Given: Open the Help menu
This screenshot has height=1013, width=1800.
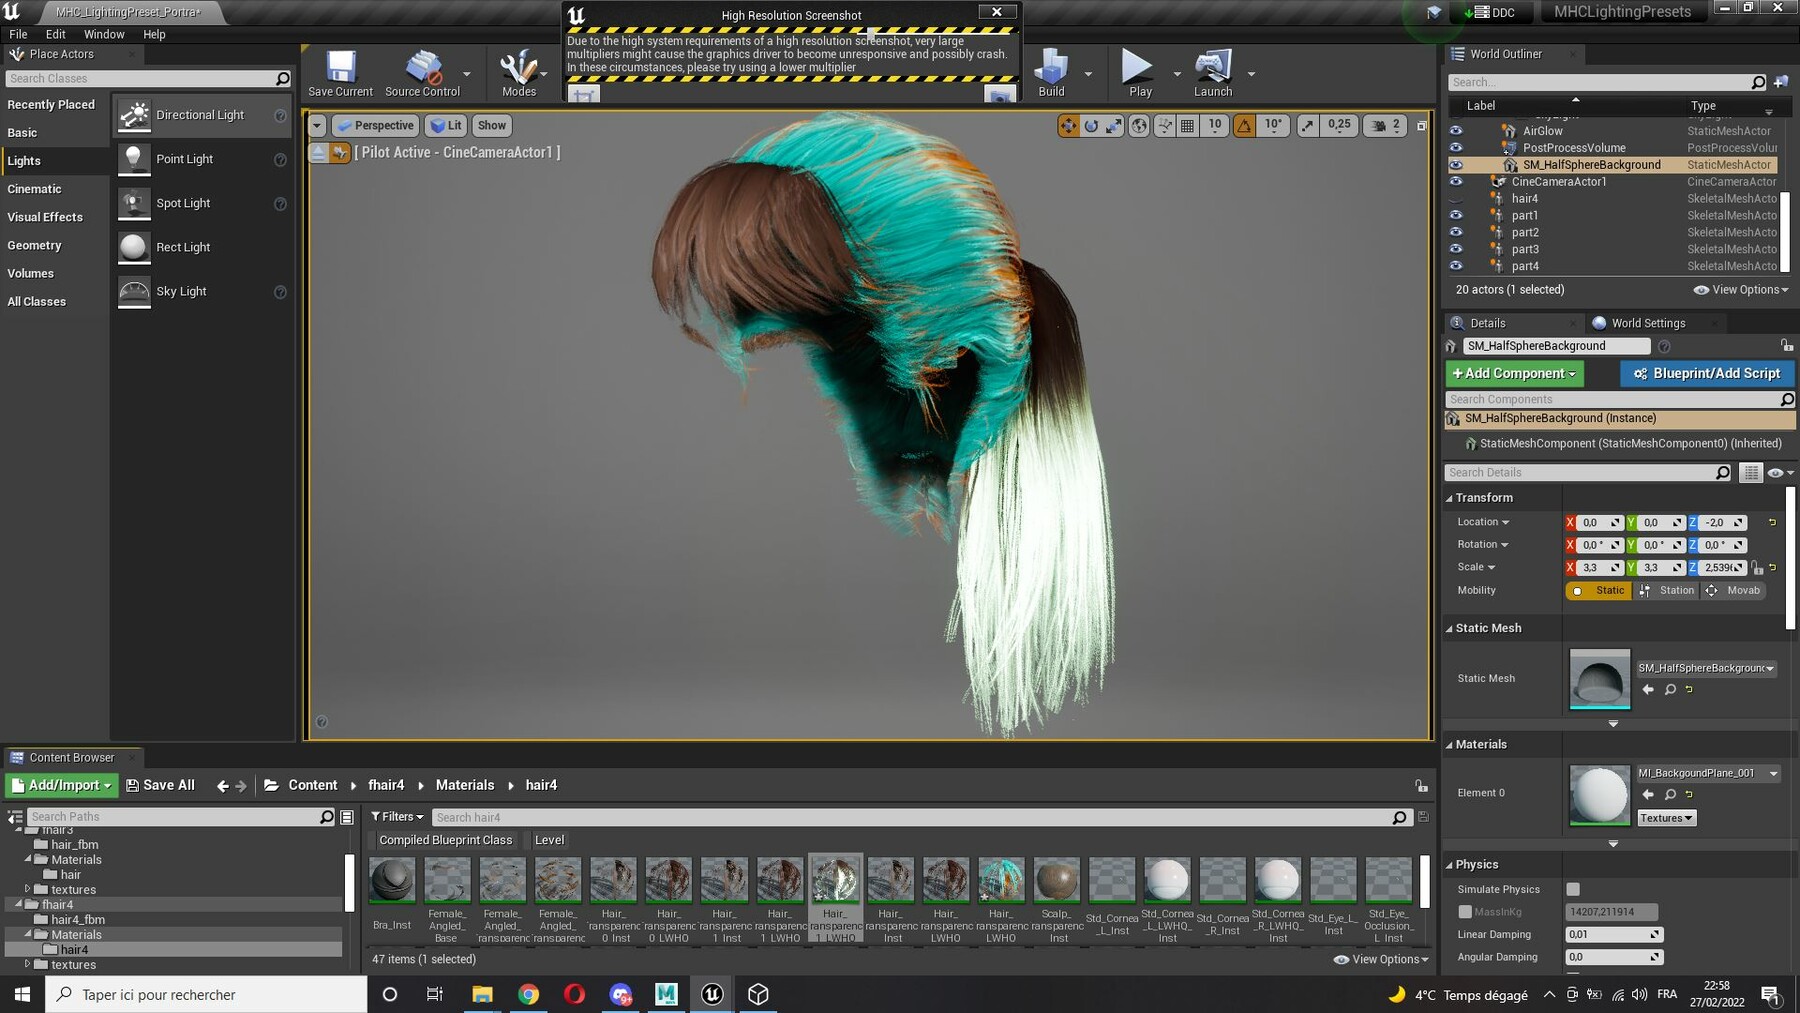Looking at the screenshot, I should [154, 34].
